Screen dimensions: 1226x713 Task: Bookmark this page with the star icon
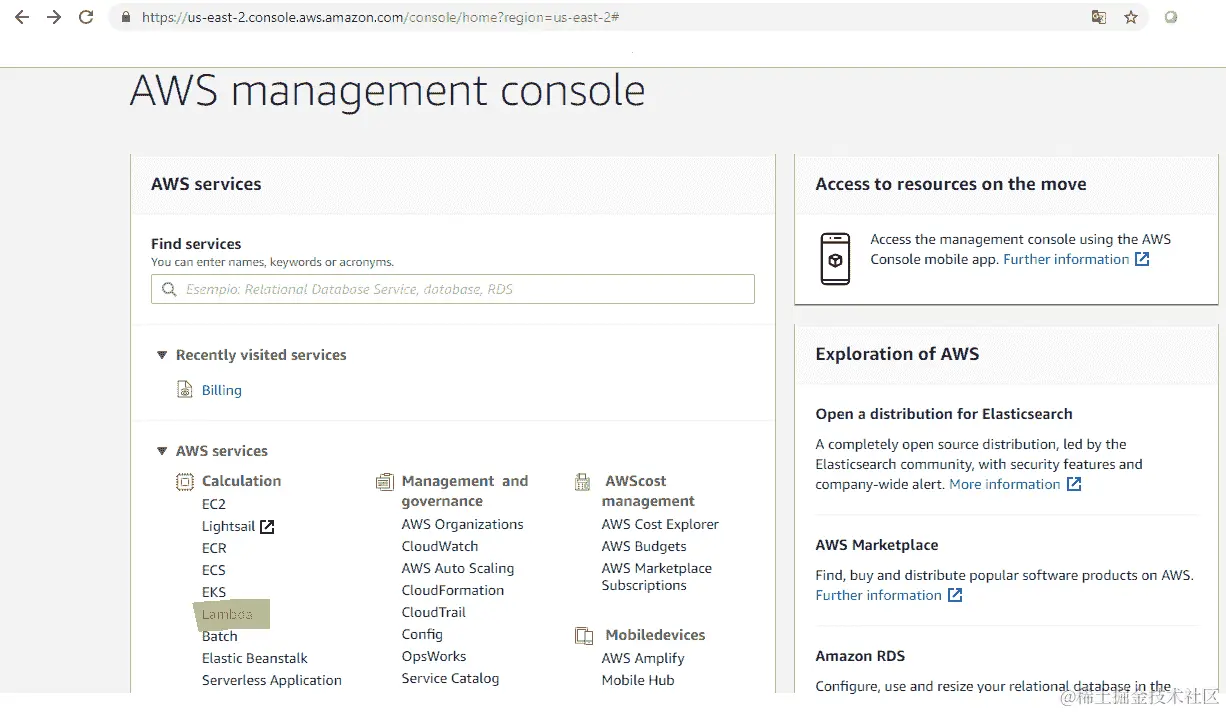point(1131,17)
